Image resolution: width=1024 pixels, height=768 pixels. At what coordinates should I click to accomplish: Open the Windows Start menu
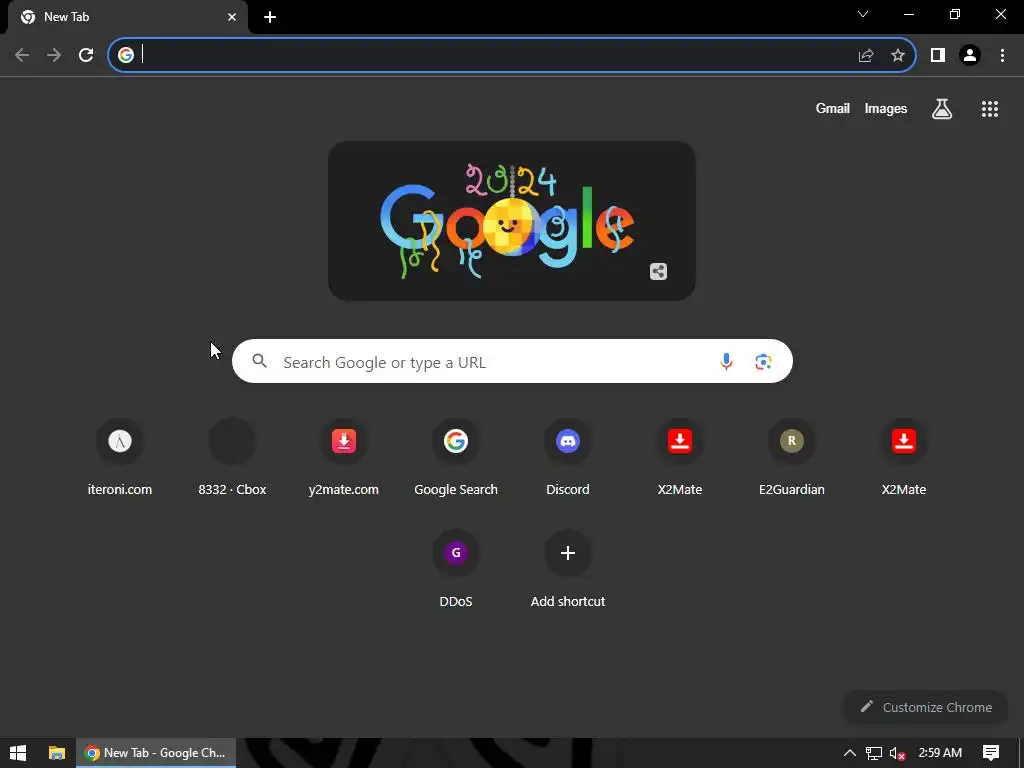click(18, 753)
